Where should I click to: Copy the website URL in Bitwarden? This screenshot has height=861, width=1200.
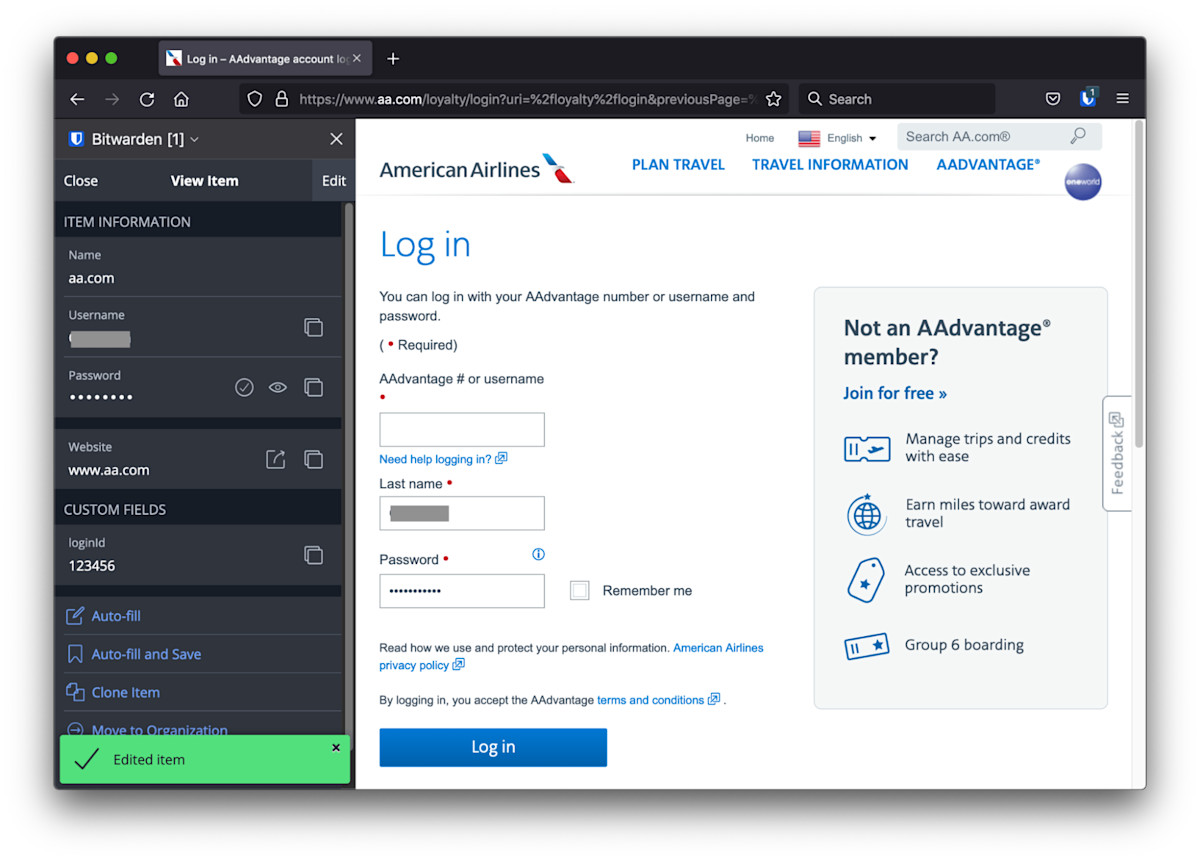[313, 459]
